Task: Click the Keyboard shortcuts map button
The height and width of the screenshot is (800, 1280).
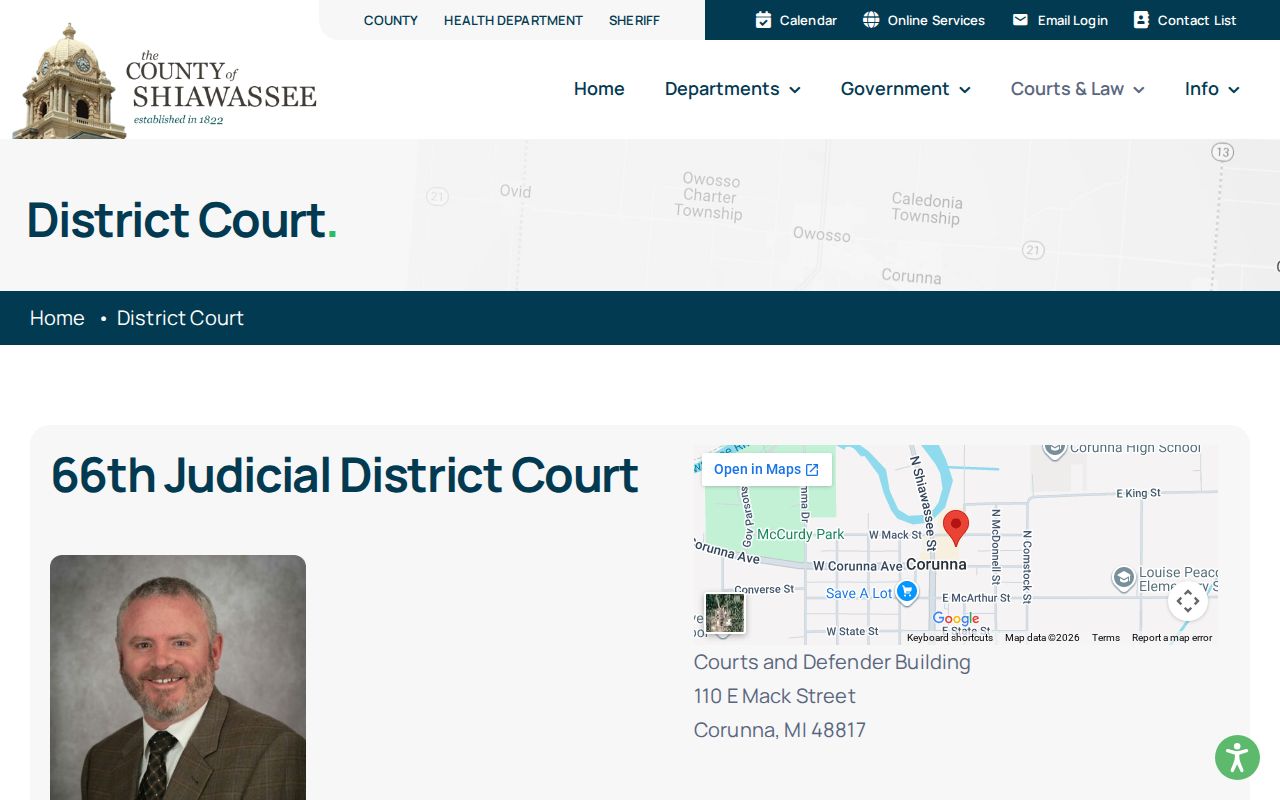Action: pyautogui.click(x=950, y=638)
